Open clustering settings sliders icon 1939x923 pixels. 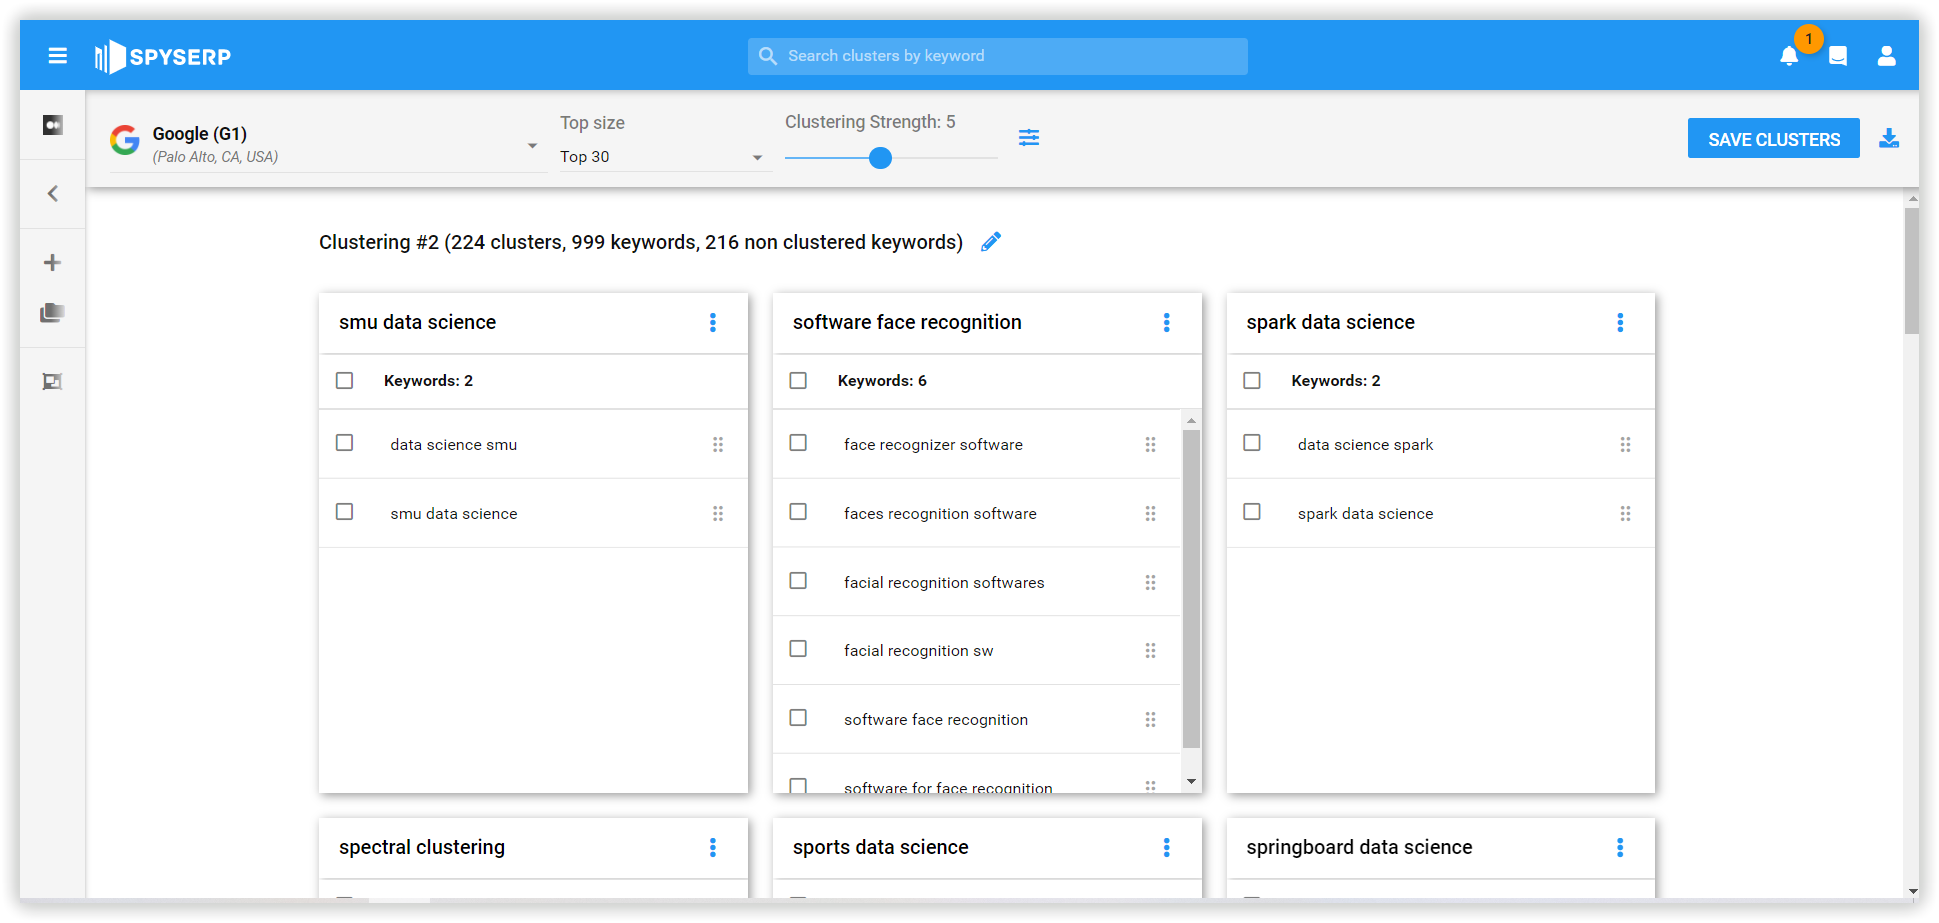point(1028,138)
